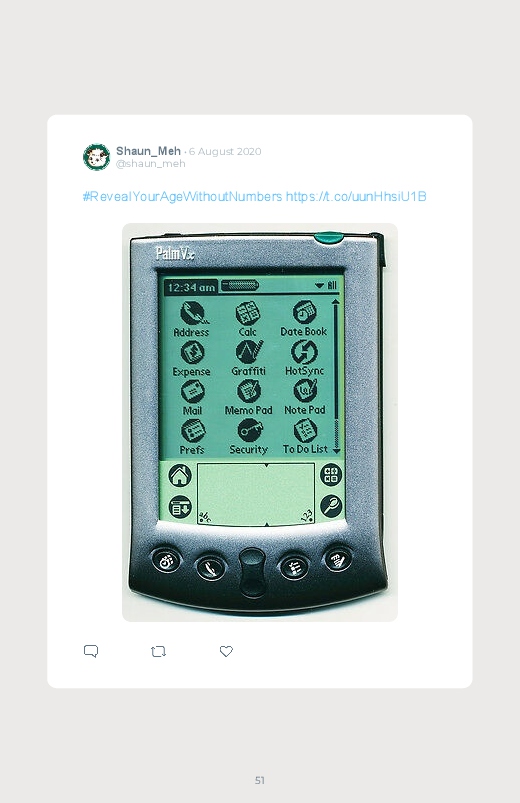Start HotSync from its icon
The height and width of the screenshot is (803, 520).
(304, 351)
